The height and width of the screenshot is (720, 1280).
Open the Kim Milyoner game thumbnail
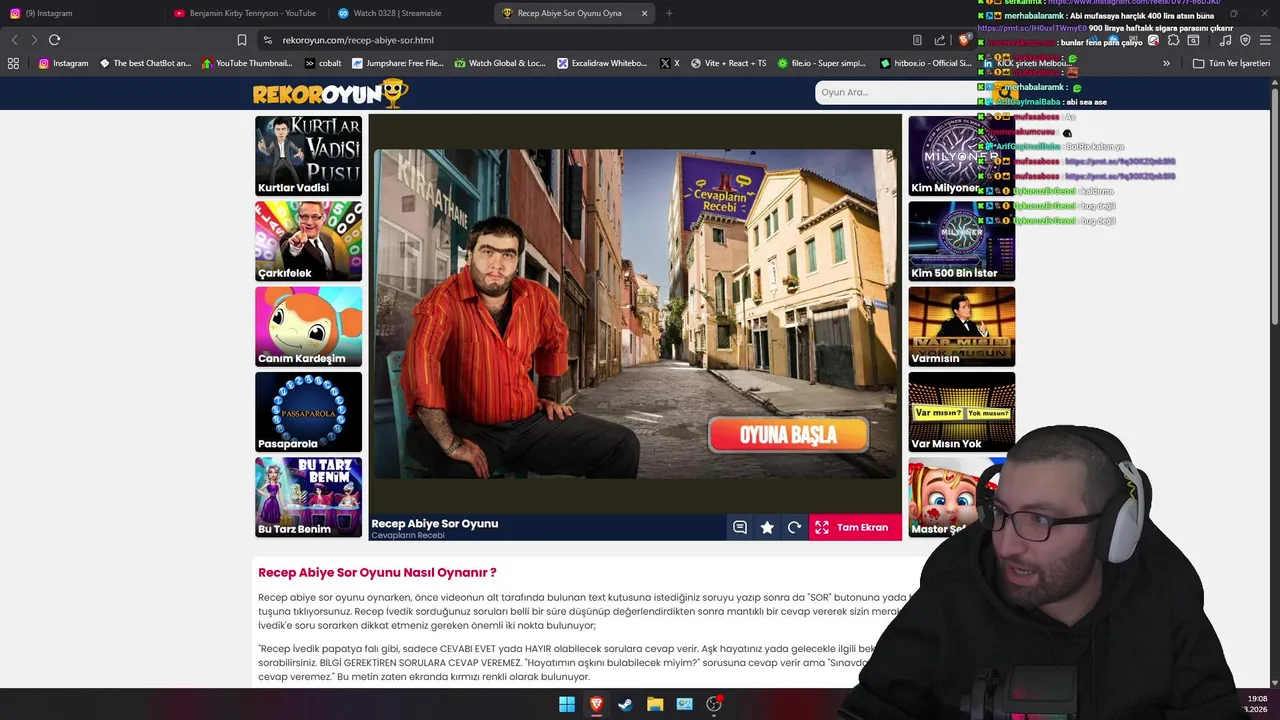click(x=961, y=156)
